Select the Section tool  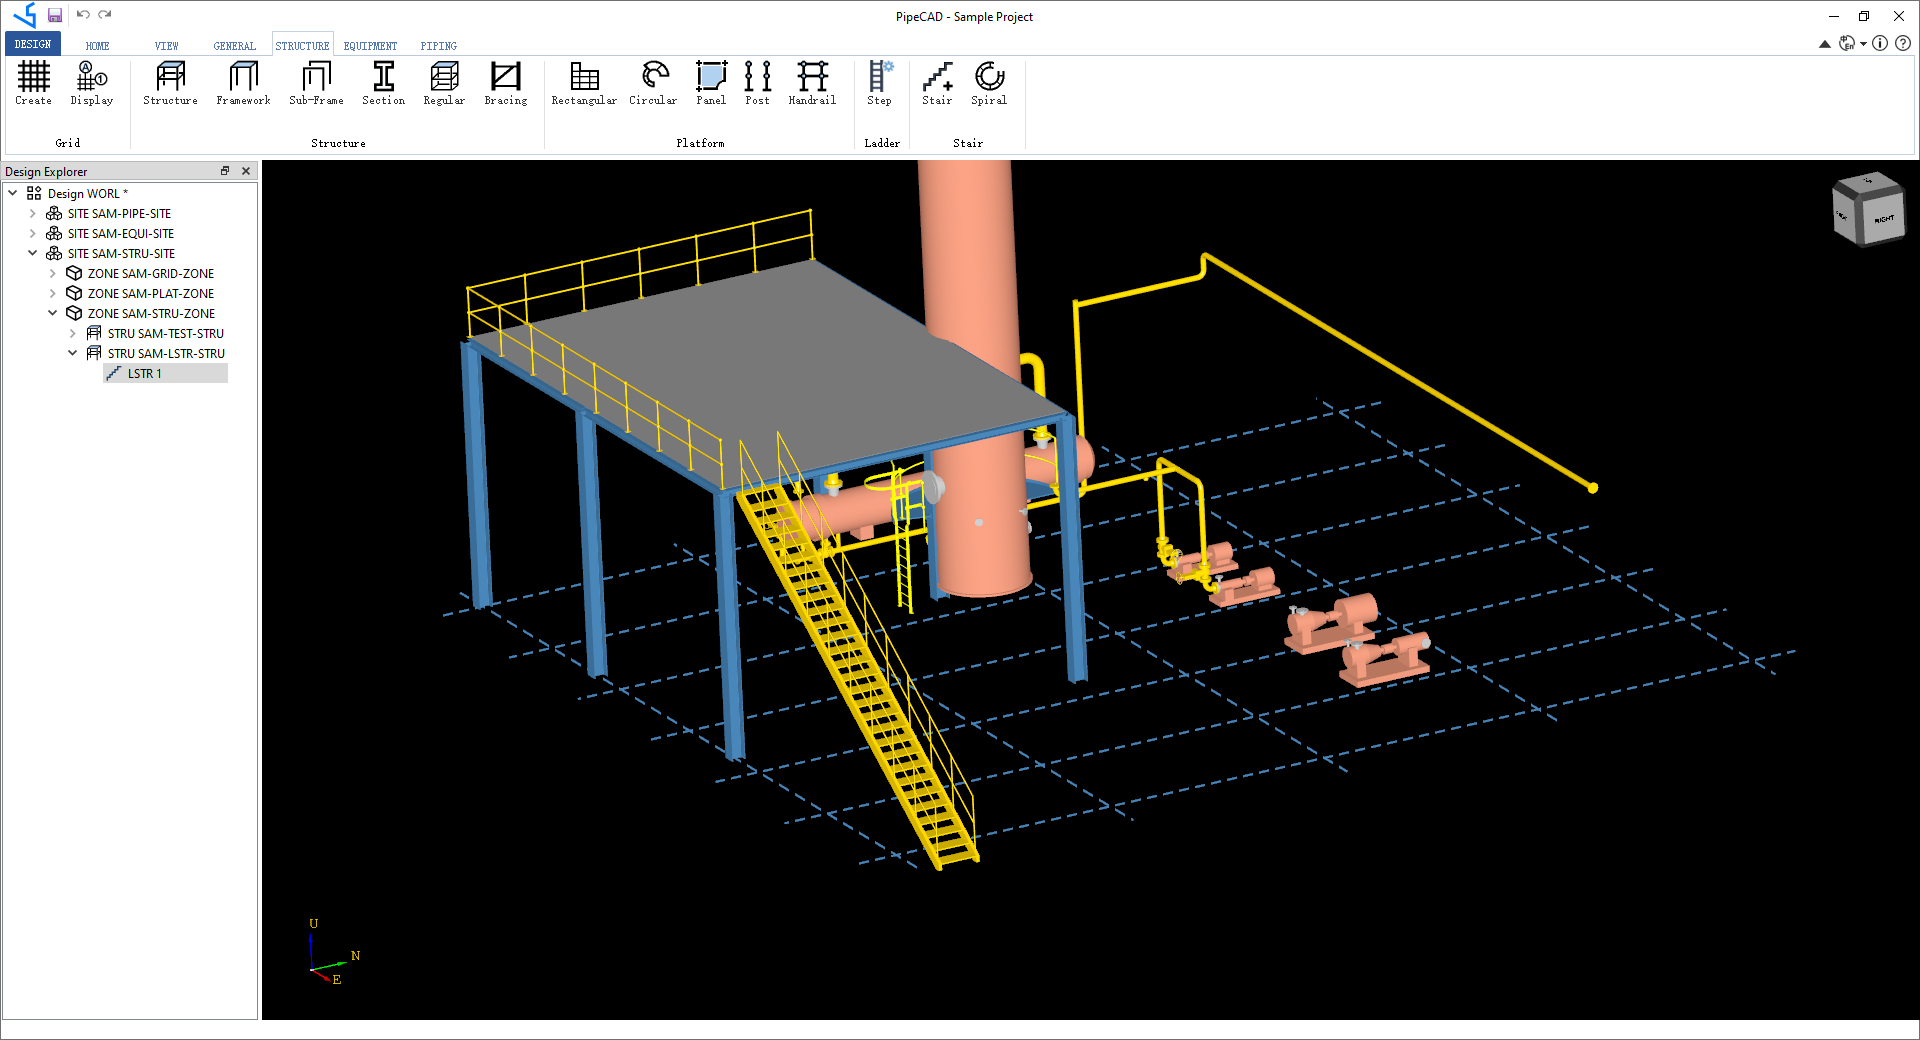[383, 84]
